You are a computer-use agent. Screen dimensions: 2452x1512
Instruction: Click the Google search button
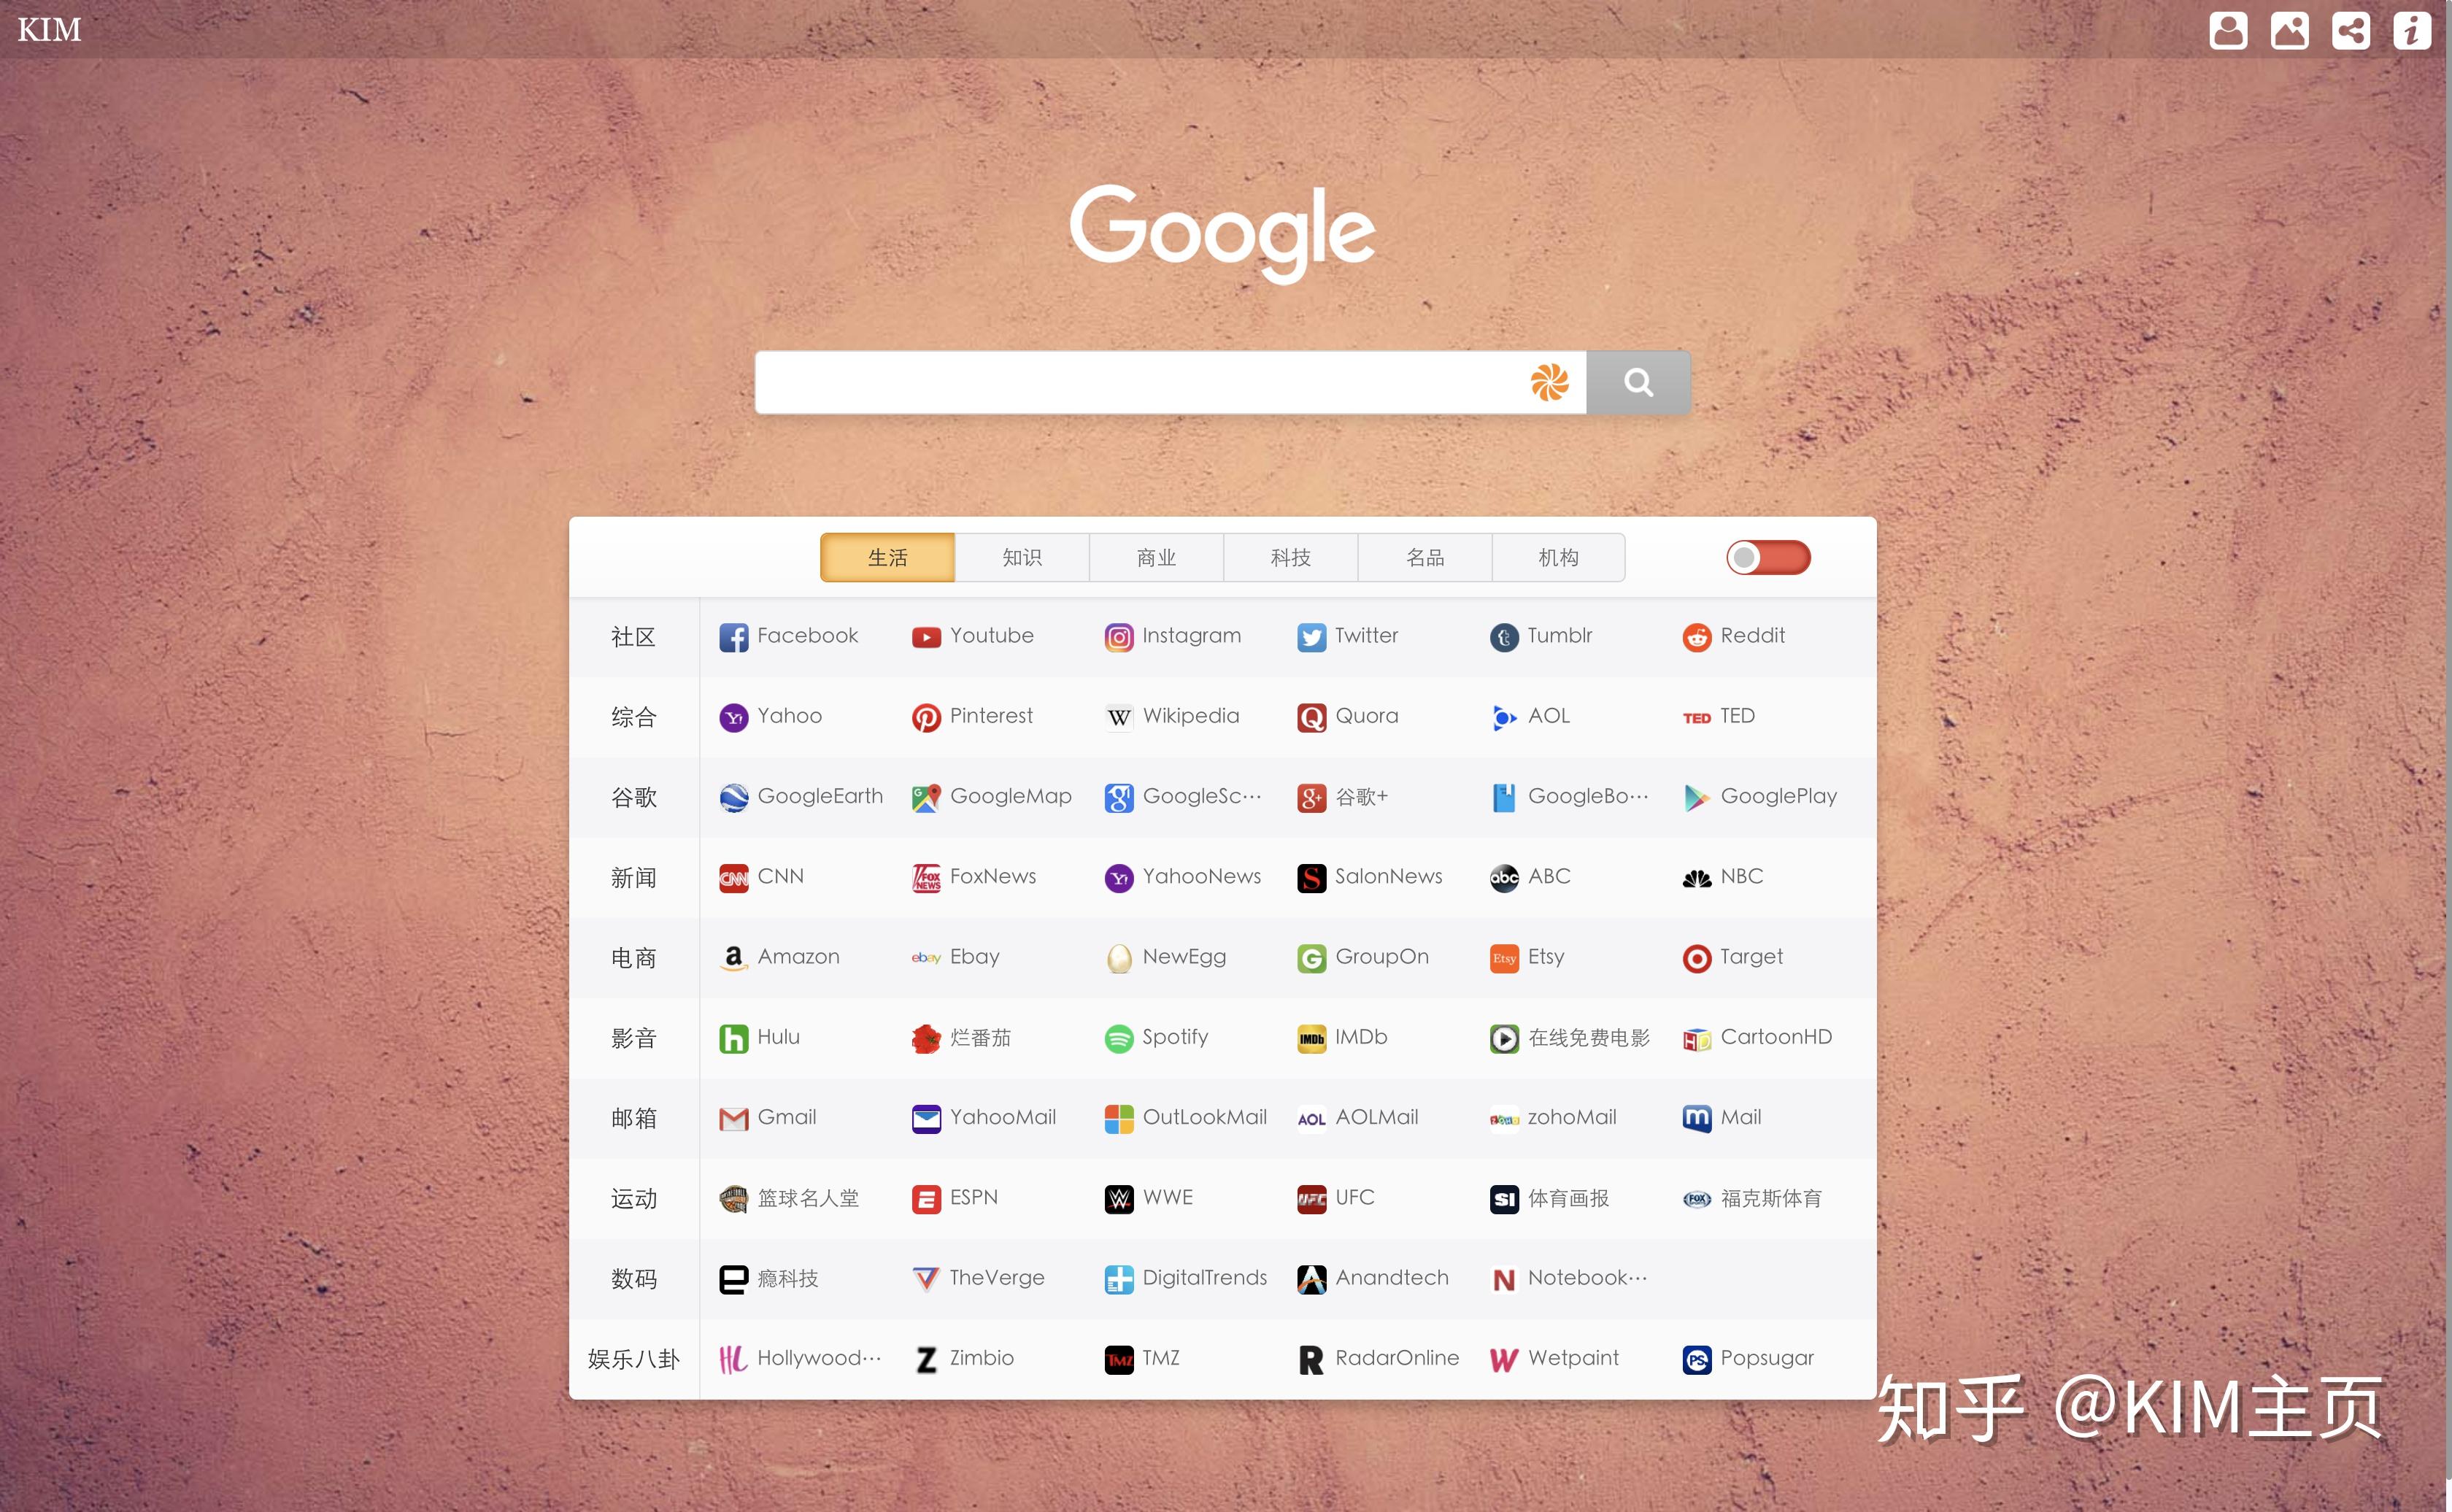tap(1638, 380)
